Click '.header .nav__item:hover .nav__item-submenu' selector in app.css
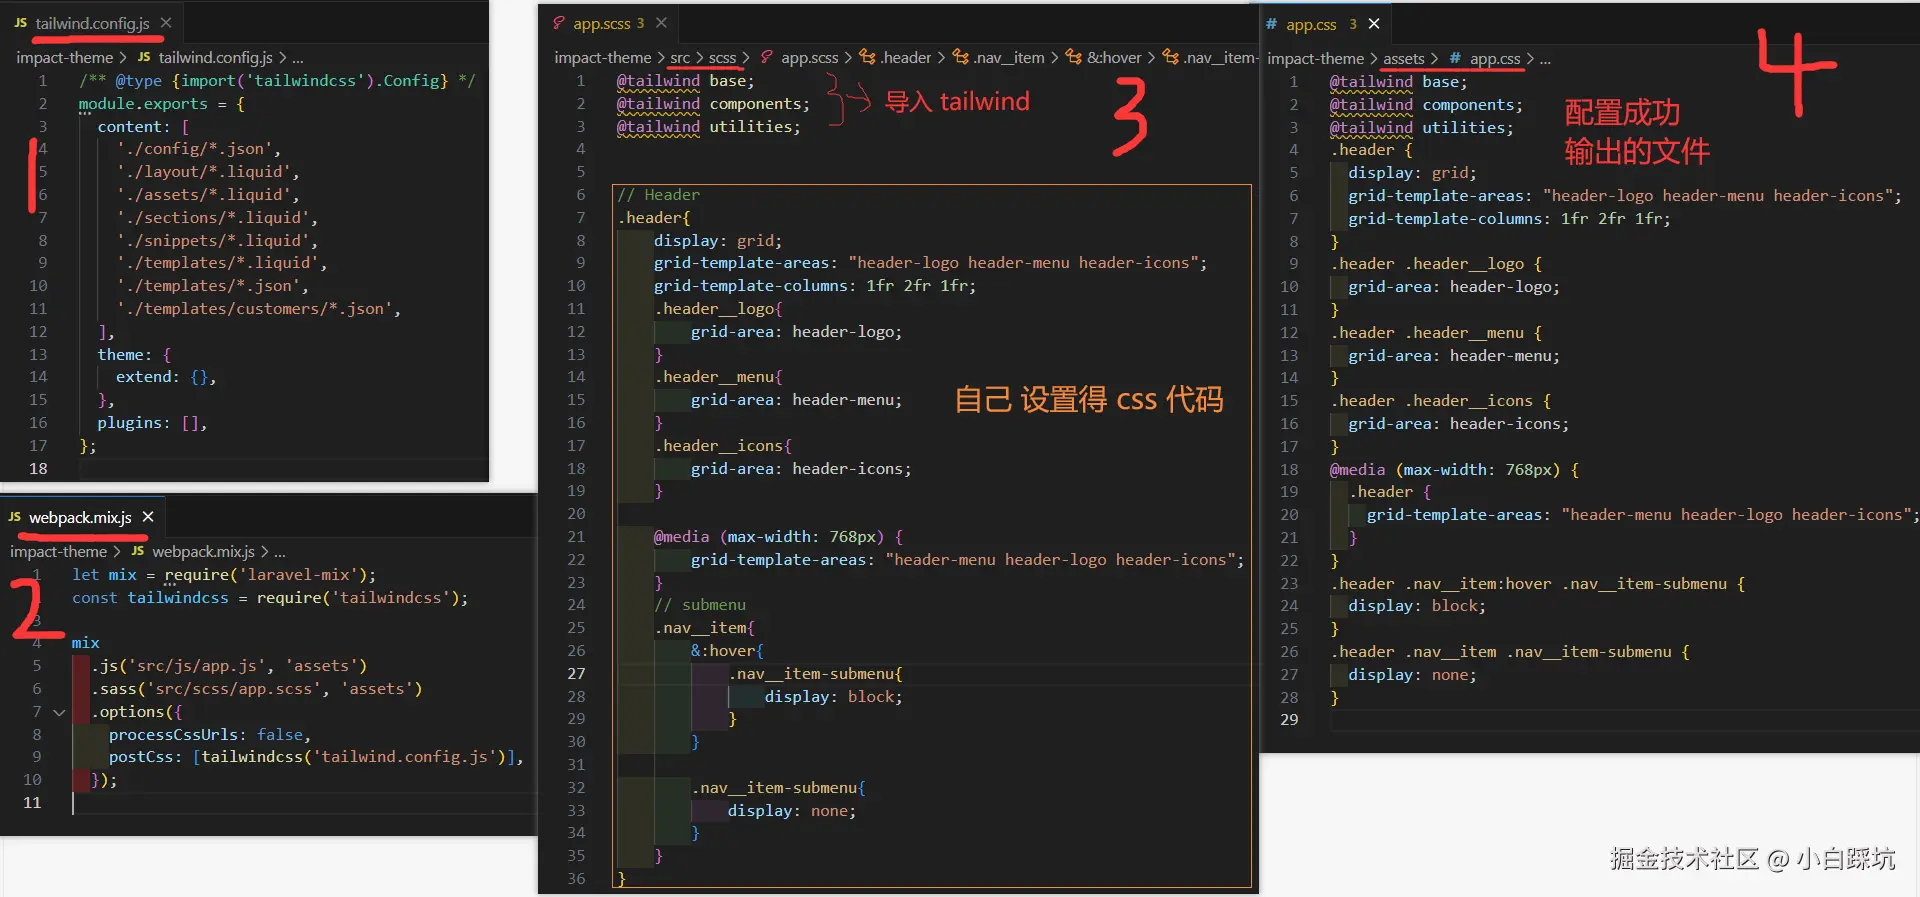The width and height of the screenshot is (1920, 897). pos(1528,584)
